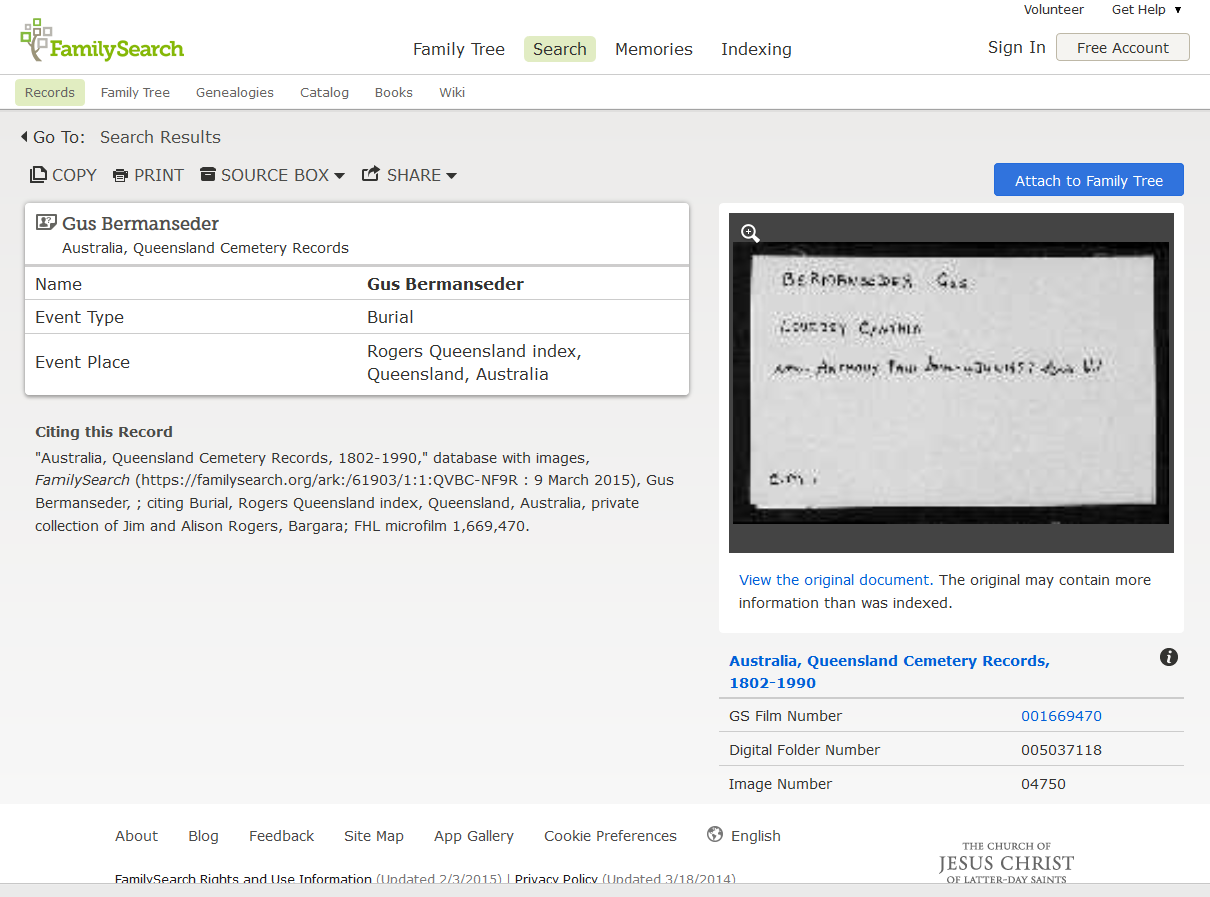Open Family Tree in main navigation
1210x897 pixels.
[x=459, y=49]
